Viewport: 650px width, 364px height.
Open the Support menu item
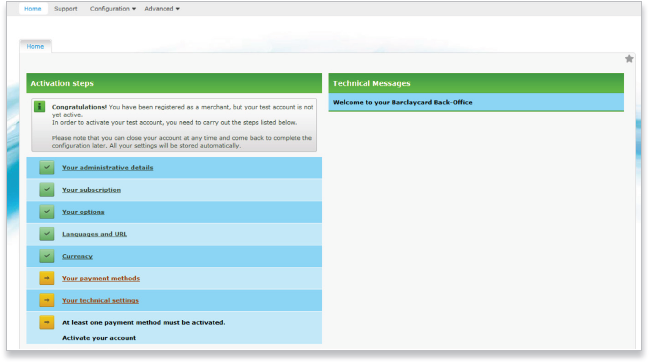coord(65,9)
